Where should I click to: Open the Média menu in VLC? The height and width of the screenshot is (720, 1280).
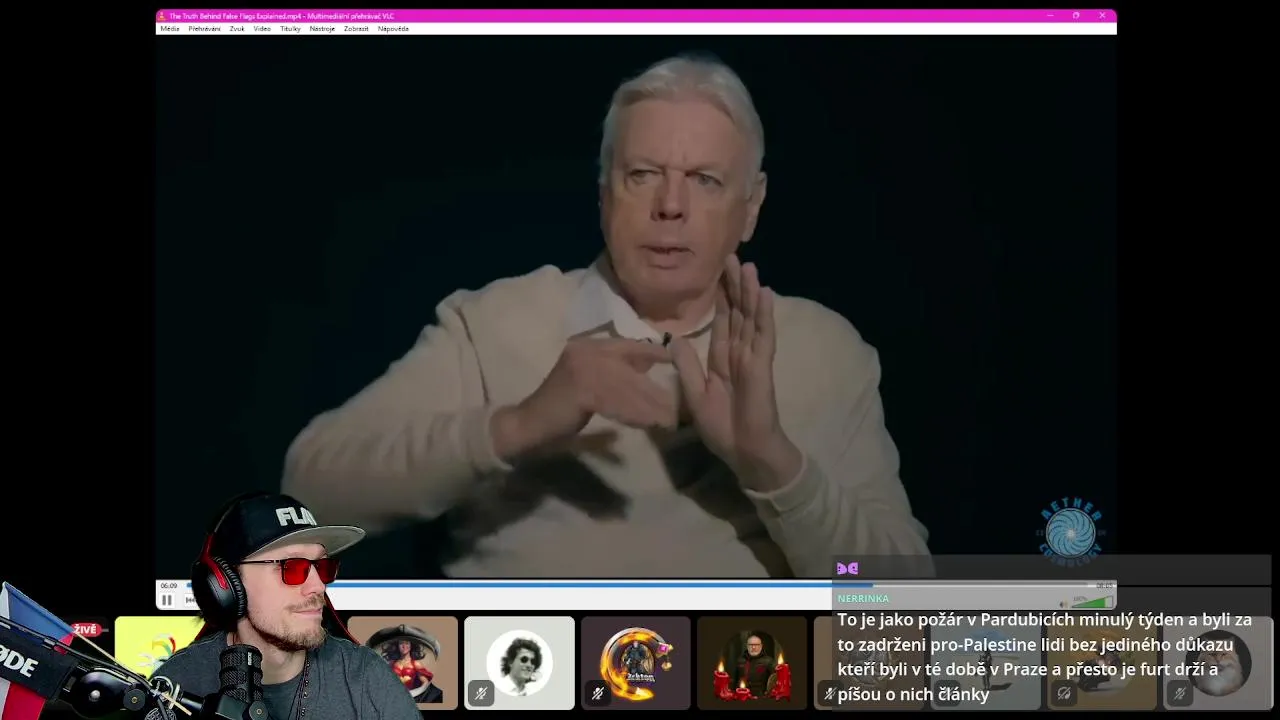170,29
